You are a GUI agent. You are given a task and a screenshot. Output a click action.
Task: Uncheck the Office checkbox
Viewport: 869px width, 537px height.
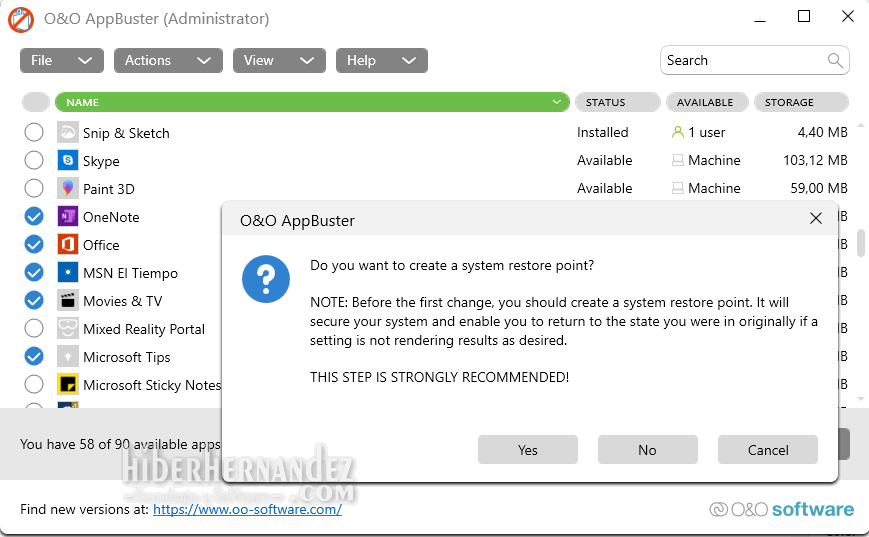click(x=34, y=244)
